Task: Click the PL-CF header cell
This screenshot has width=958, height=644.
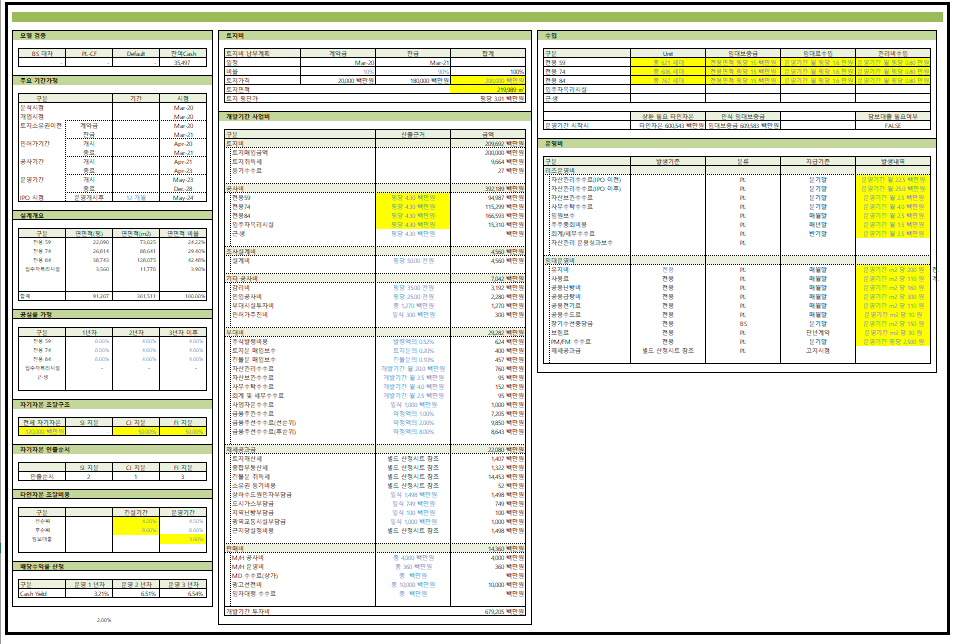Action: (89, 54)
